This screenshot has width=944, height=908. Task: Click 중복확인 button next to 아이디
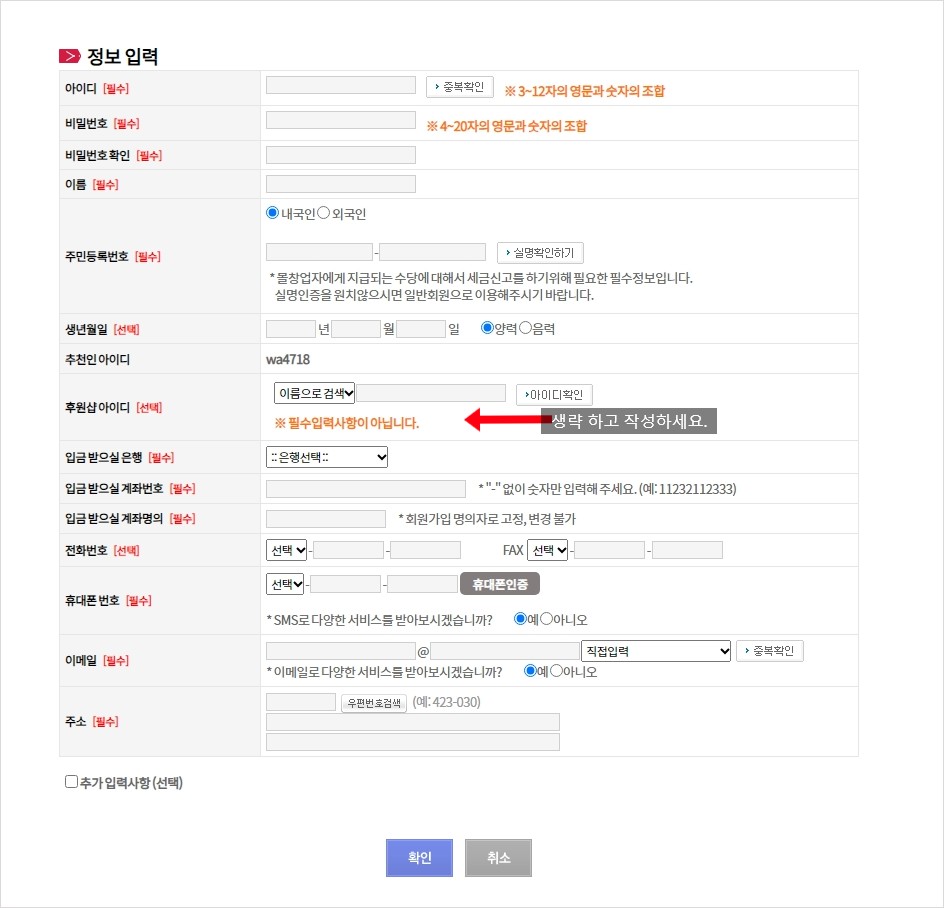460,87
